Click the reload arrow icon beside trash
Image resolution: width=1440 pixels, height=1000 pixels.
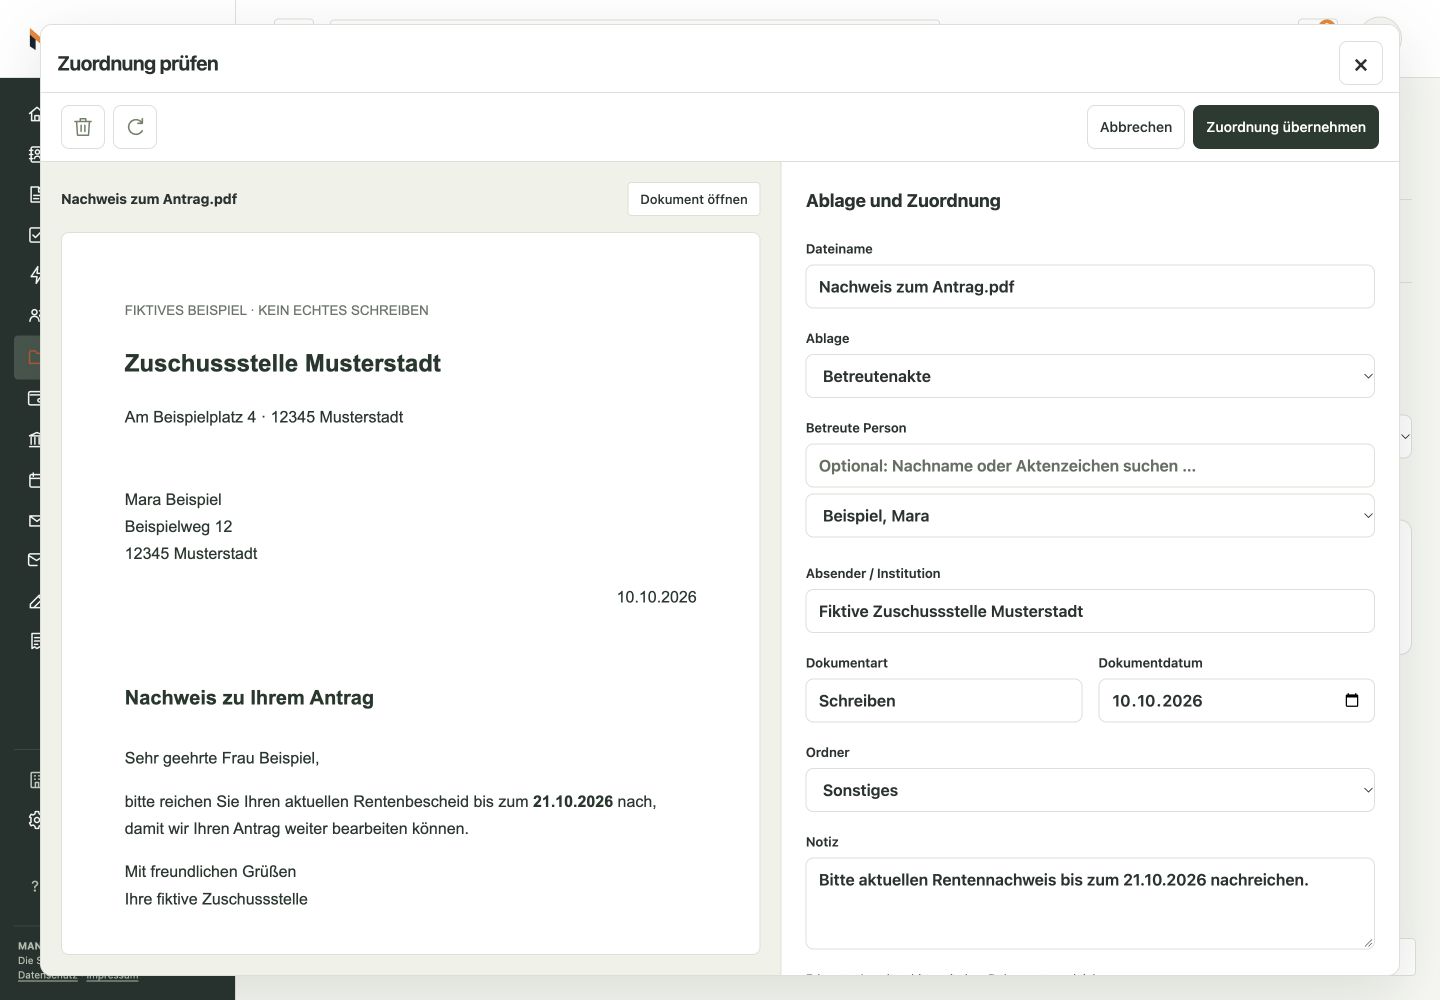tap(135, 127)
